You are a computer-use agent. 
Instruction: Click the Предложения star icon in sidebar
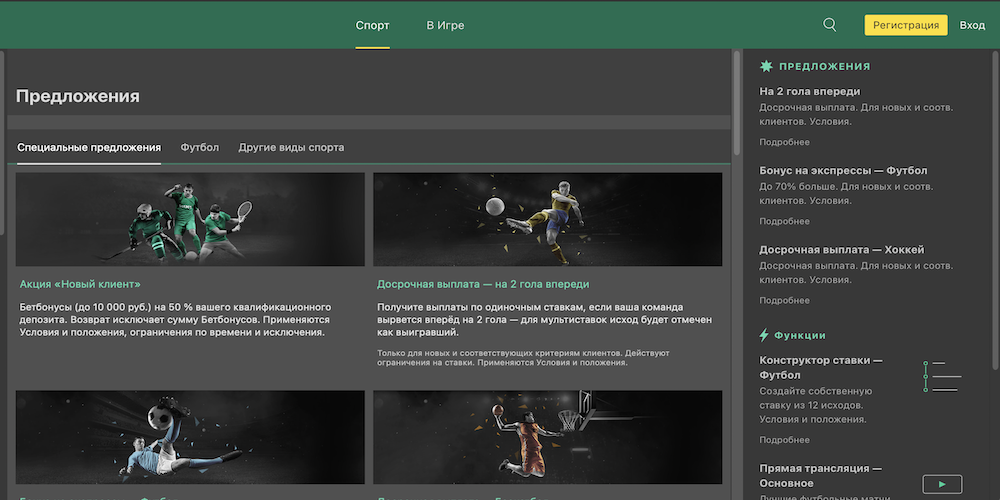tap(766, 66)
